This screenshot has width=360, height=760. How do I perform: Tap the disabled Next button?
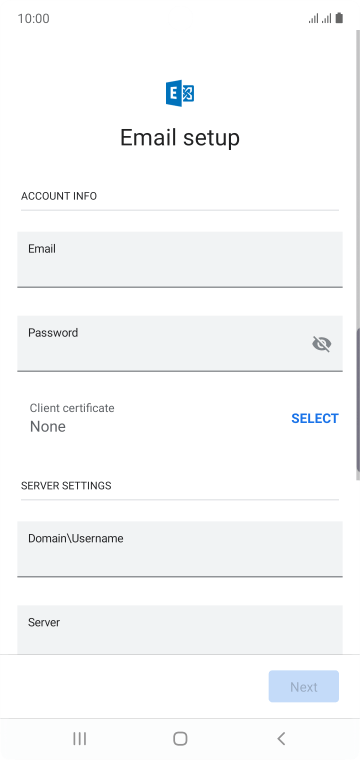tap(304, 686)
